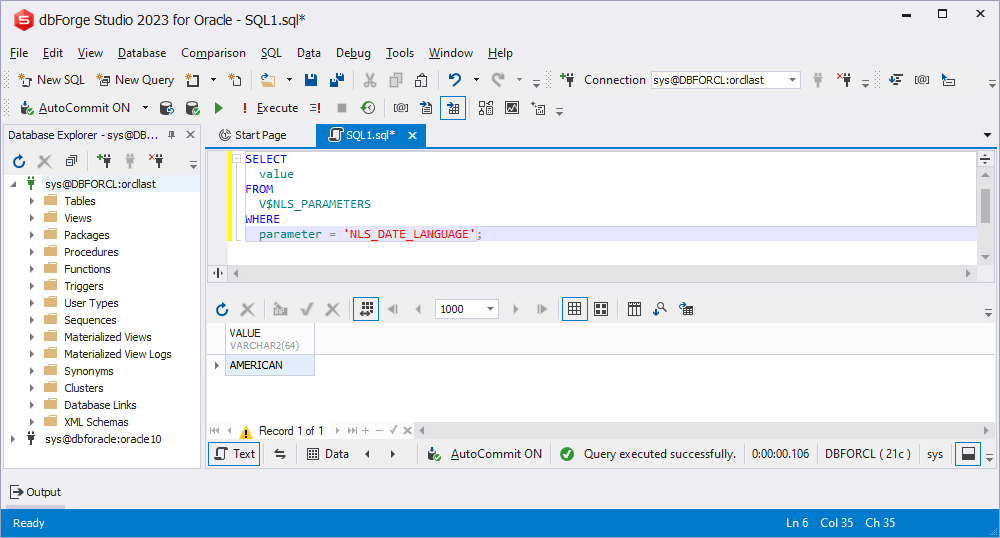Image resolution: width=1000 pixels, height=538 pixels.
Task: Switch to the Text view button
Action: pyautogui.click(x=235, y=454)
